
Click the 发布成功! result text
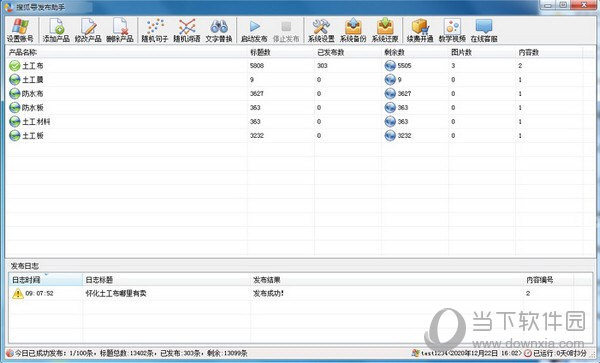point(268,293)
